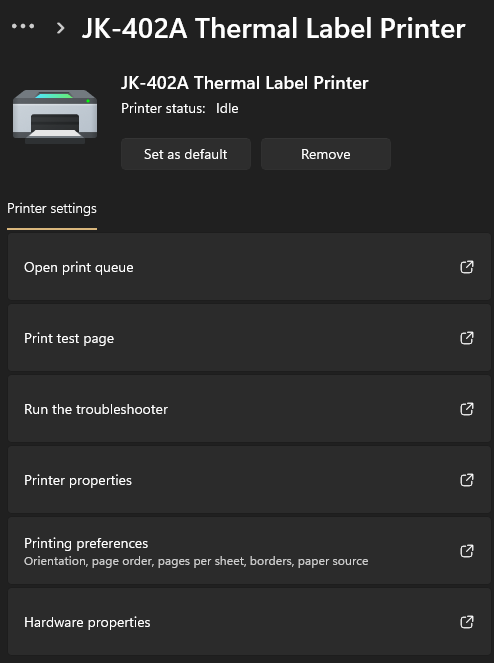Expand the breadcrumb ellipsis menu

23,26
